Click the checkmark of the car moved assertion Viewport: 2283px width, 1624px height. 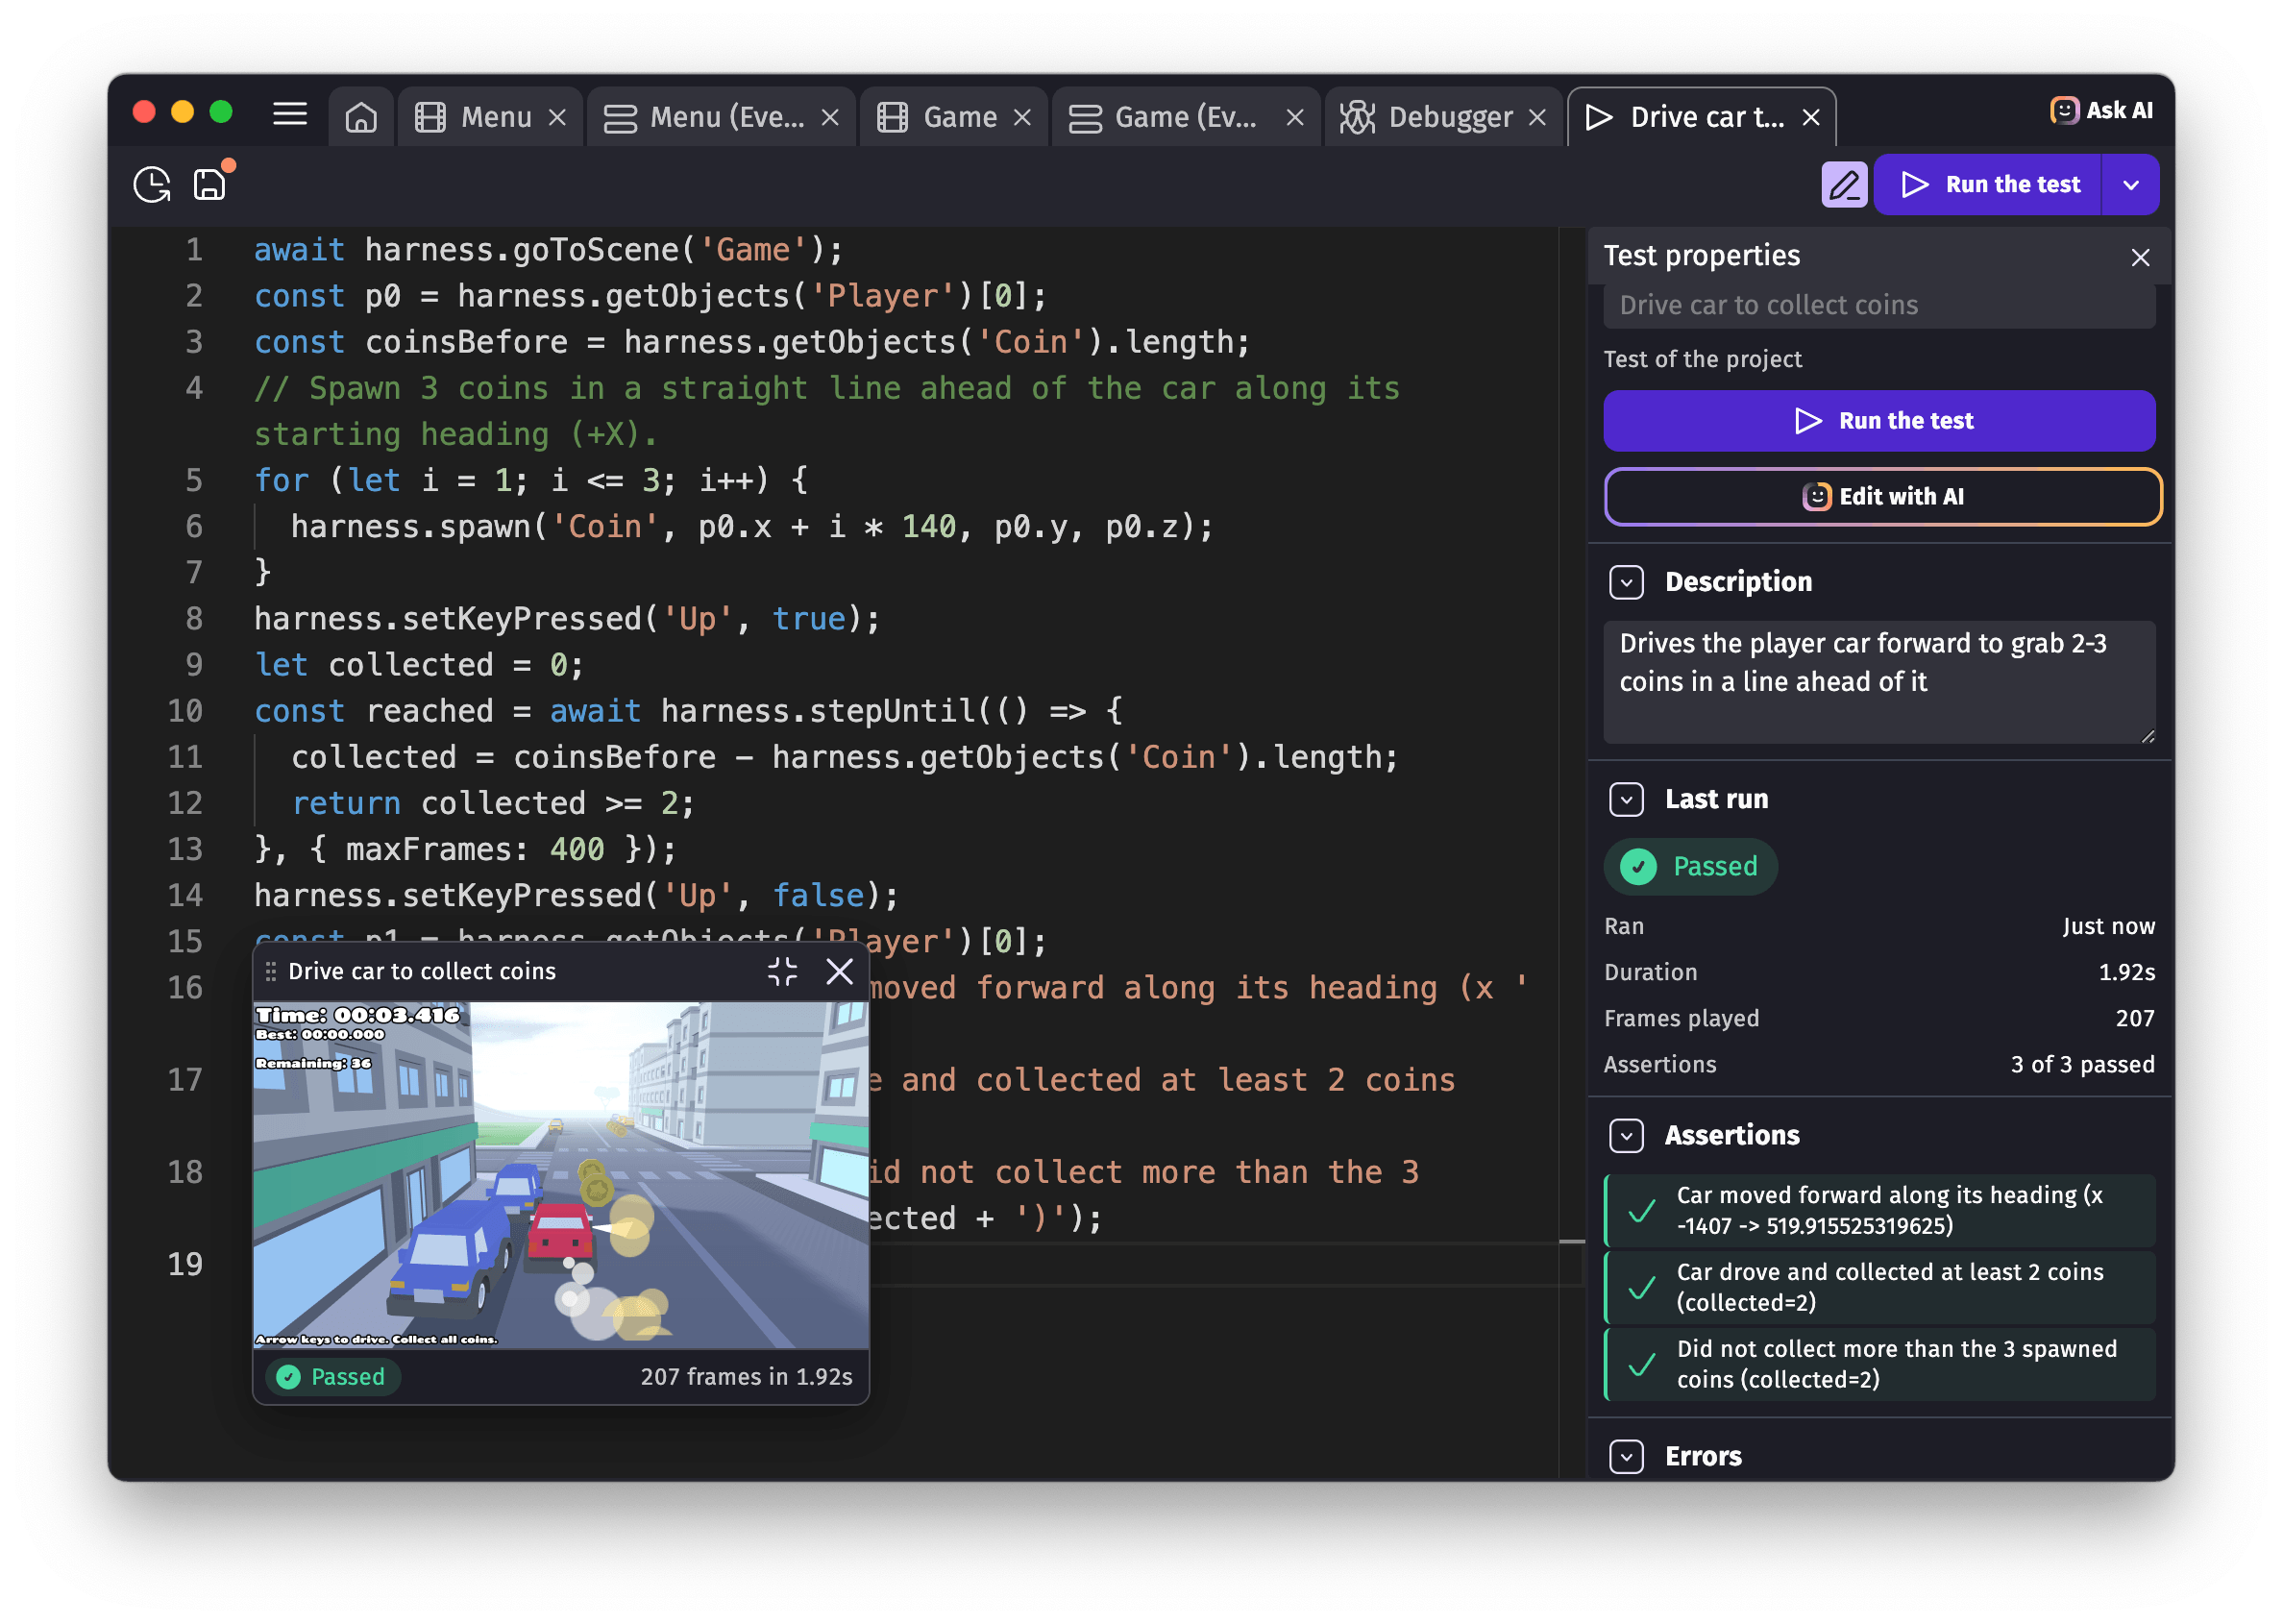pos(1642,1211)
